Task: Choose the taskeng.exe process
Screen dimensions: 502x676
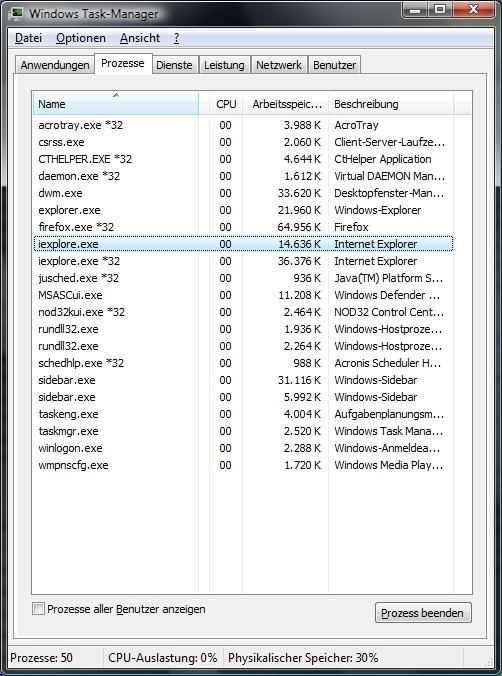Action: pos(243,414)
